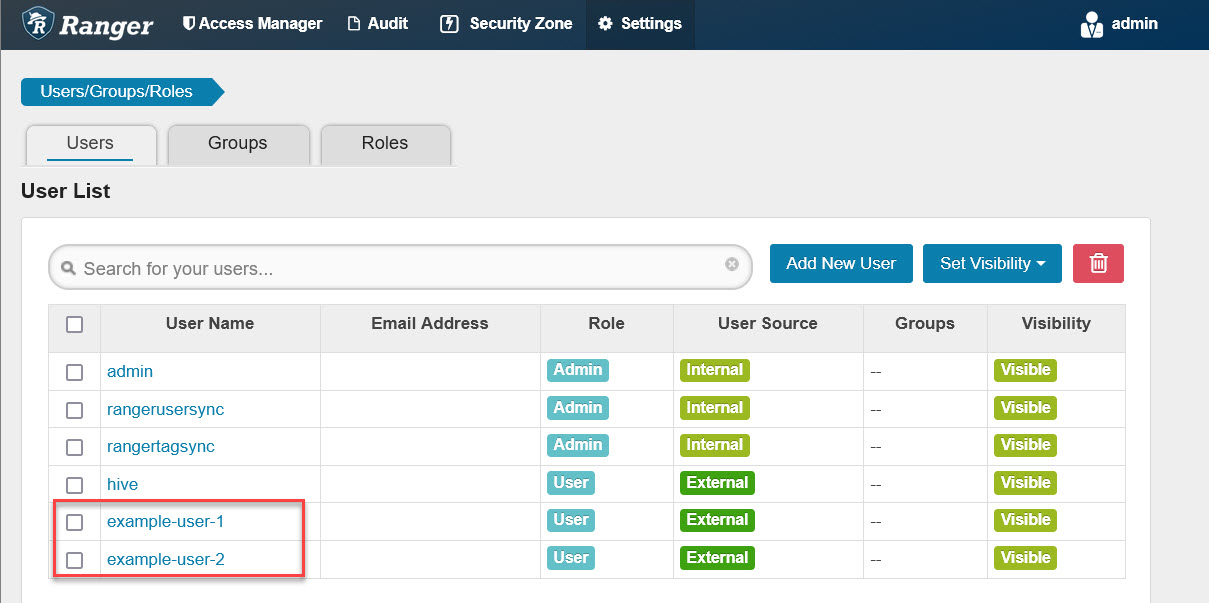Switch to the Groups tab
This screenshot has width=1209, height=603.
tap(238, 143)
